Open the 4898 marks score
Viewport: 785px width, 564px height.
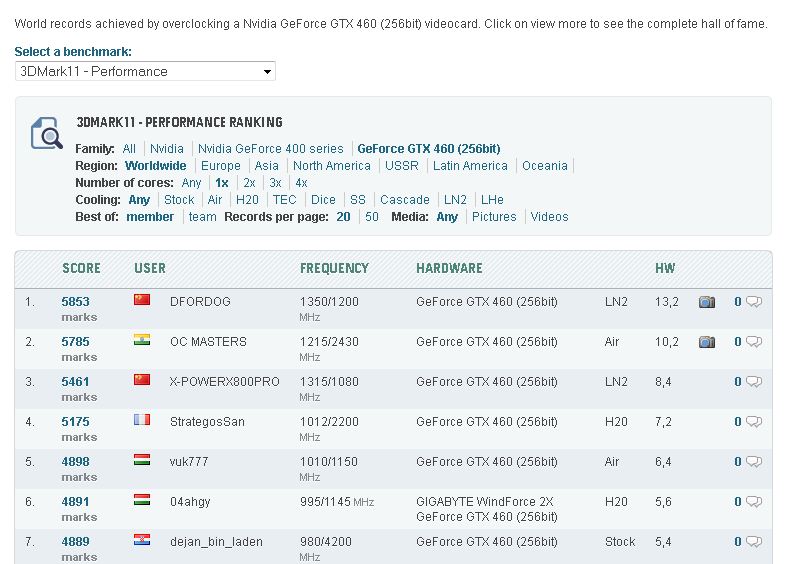click(x=75, y=462)
